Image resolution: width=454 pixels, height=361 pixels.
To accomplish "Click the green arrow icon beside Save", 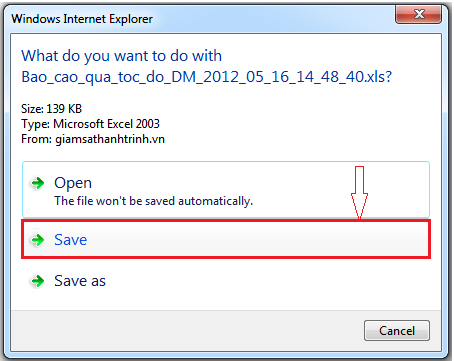I will (x=38, y=240).
